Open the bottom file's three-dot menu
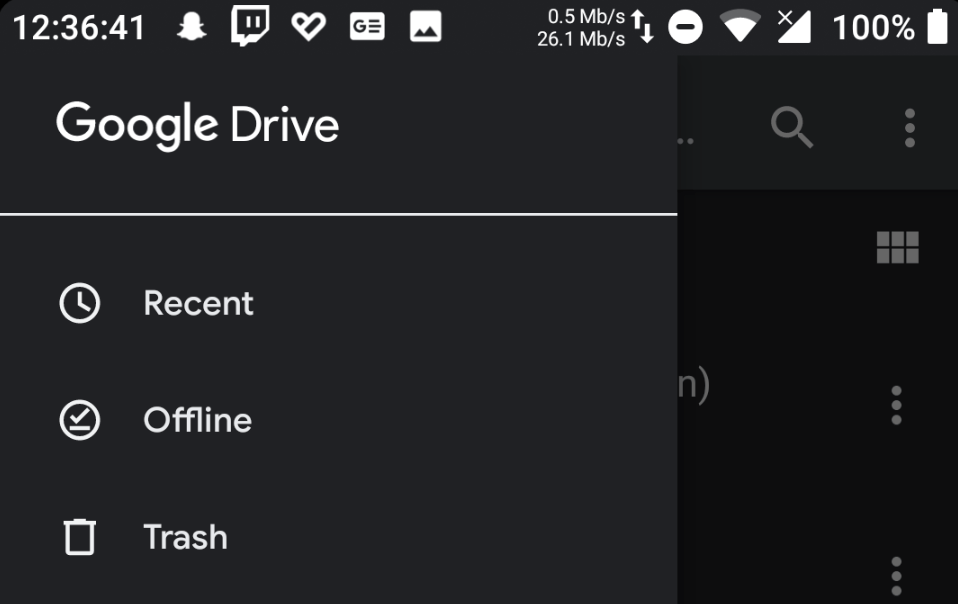 point(896,576)
